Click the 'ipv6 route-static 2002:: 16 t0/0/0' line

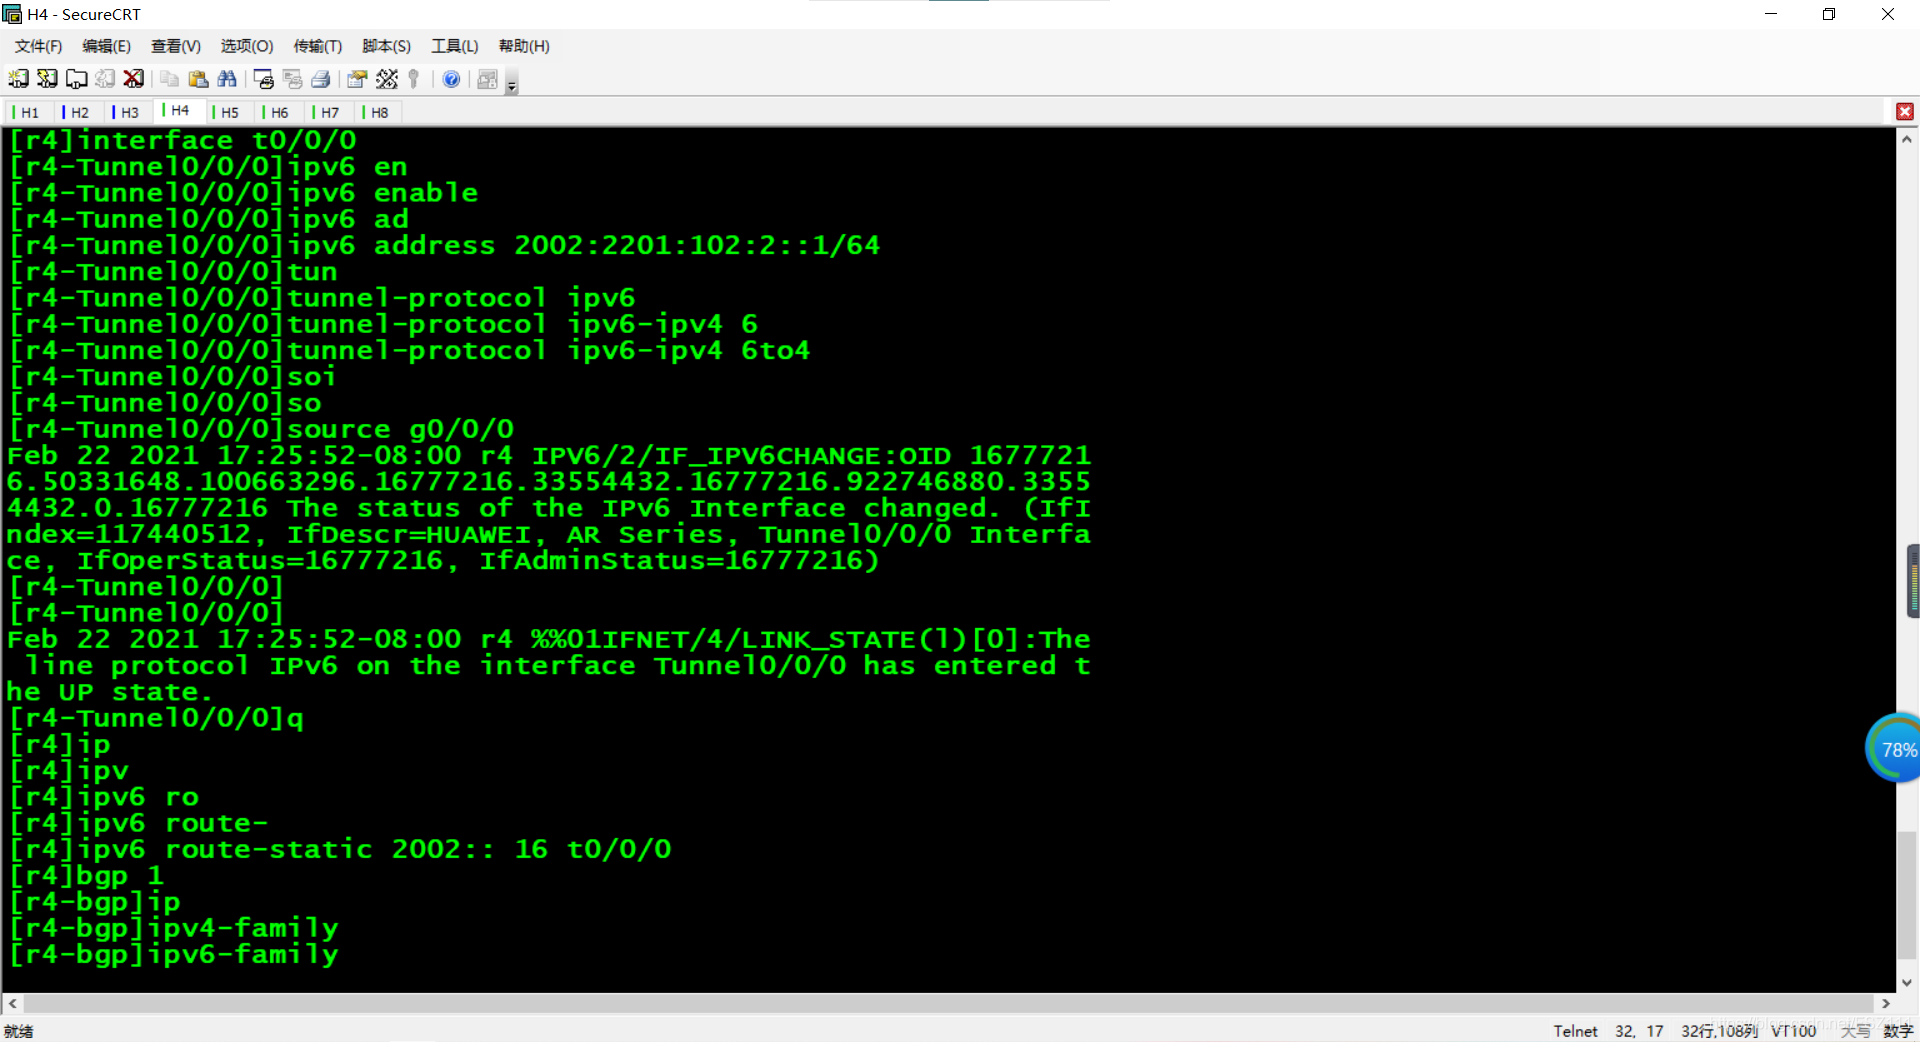point(340,850)
